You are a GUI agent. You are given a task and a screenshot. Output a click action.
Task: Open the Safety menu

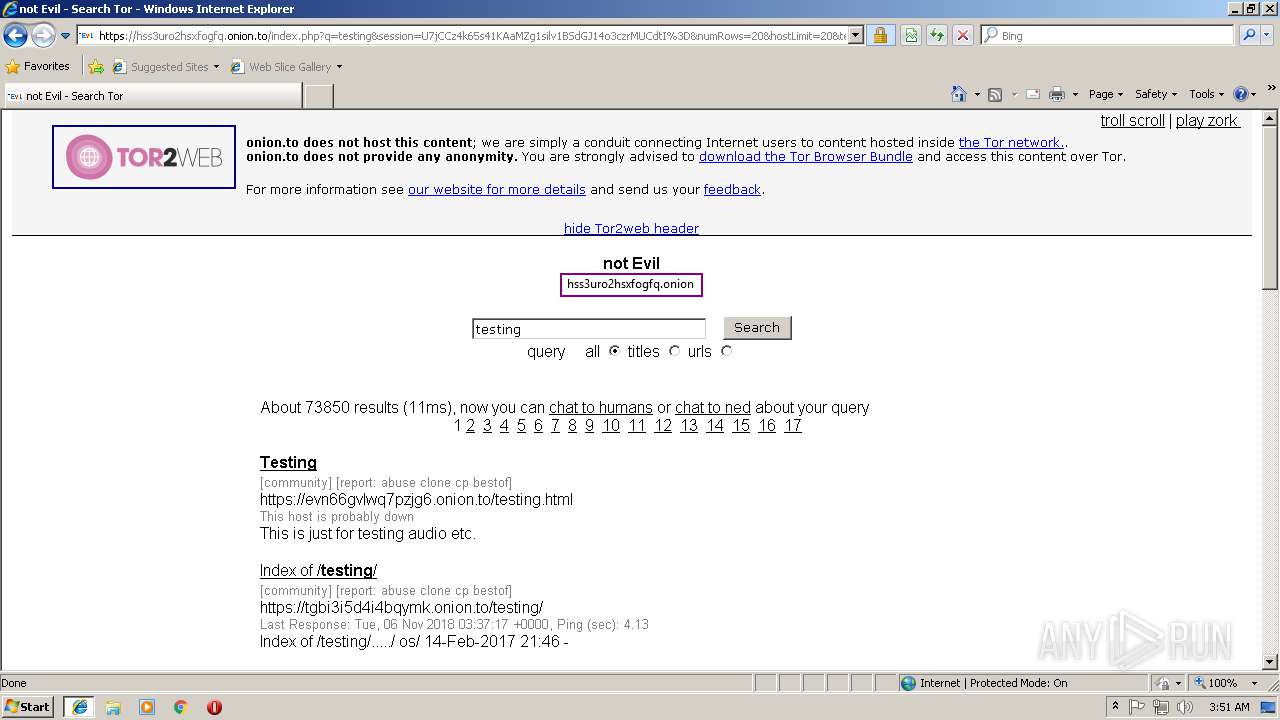(x=1155, y=94)
